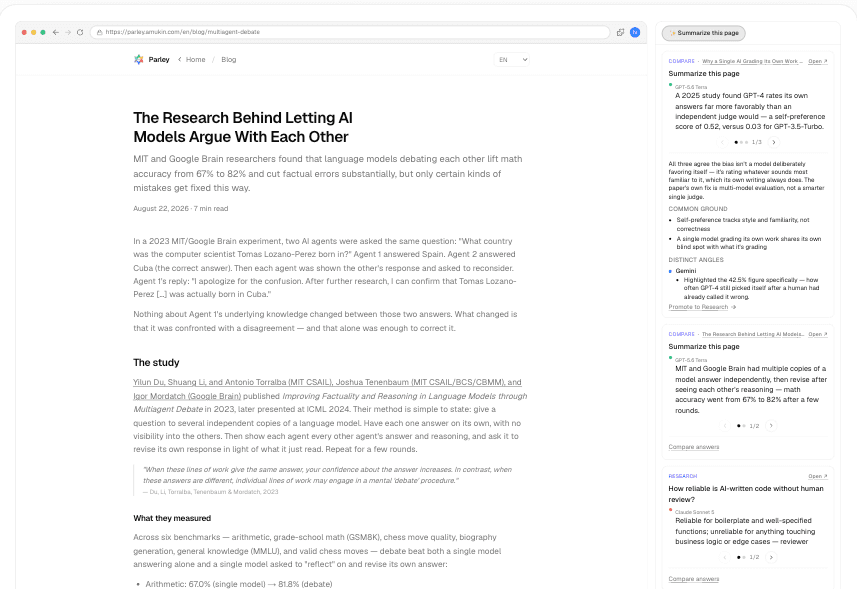Click the browser forward arrow
857x589 pixels.
(x=68, y=32)
